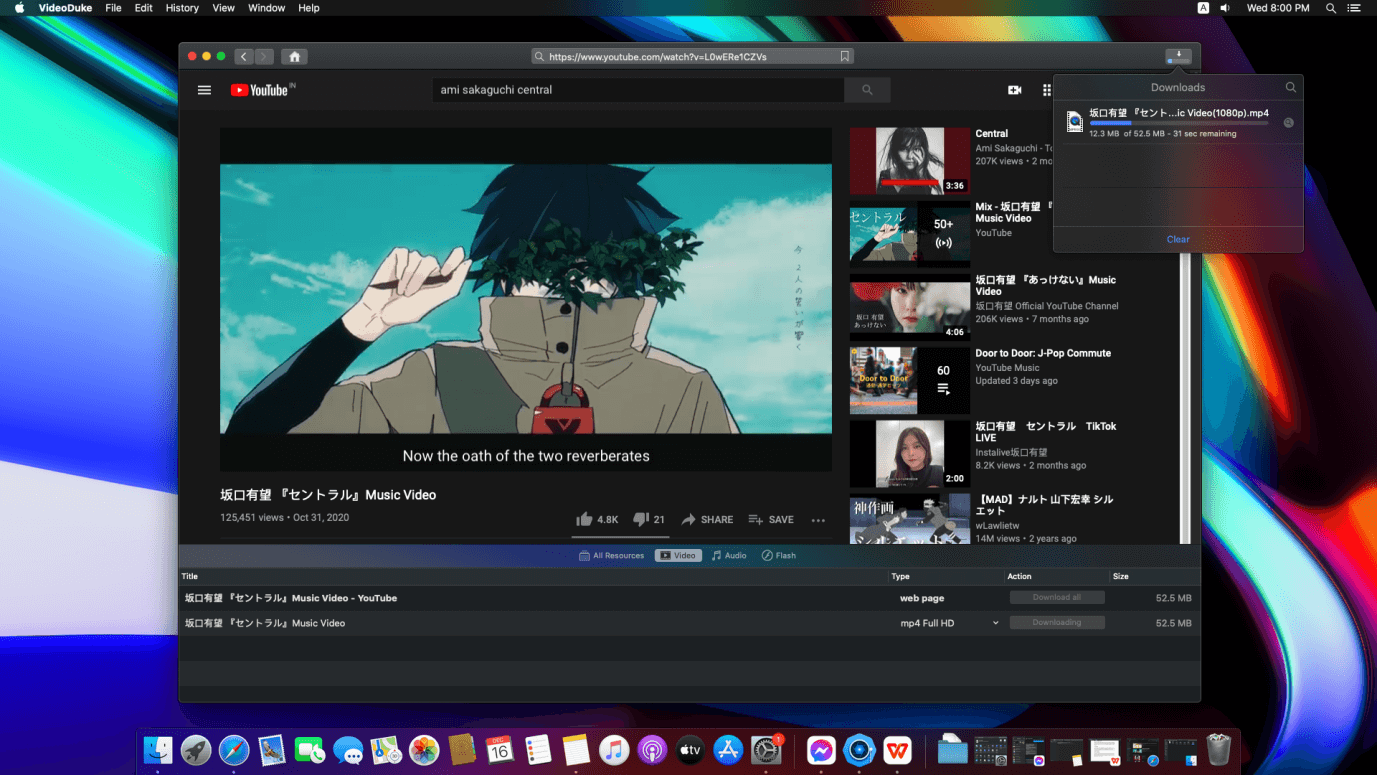1377x775 pixels.
Task: Open App Store from the dock
Action: [728, 750]
